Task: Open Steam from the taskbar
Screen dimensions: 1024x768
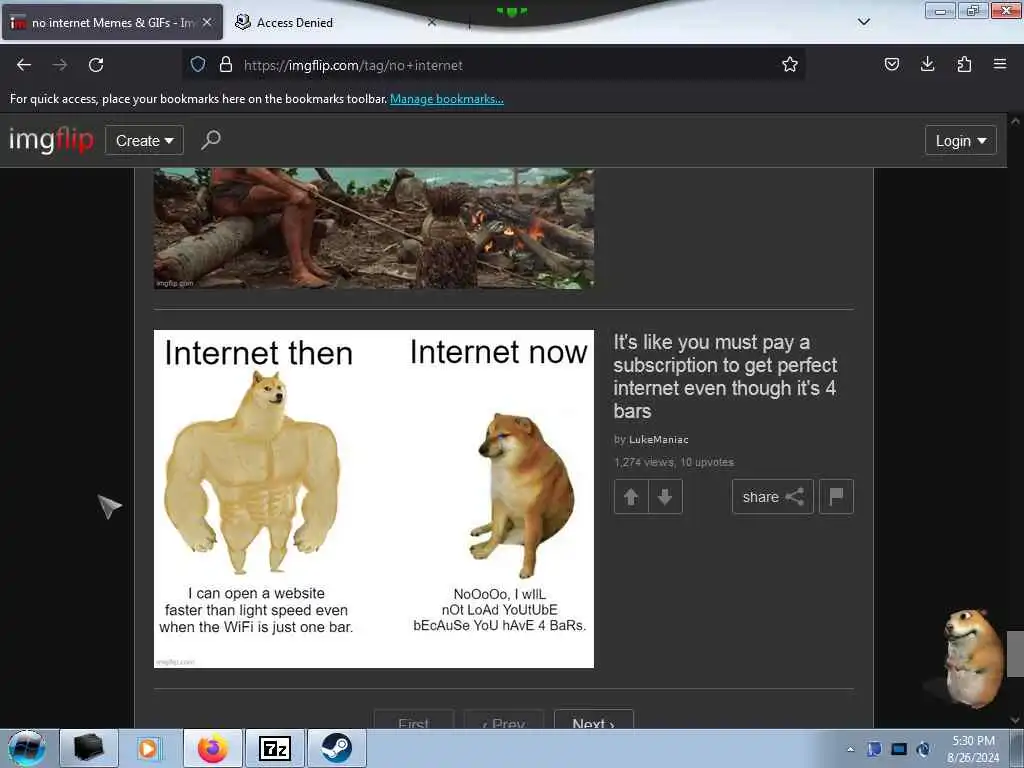Action: (x=336, y=748)
